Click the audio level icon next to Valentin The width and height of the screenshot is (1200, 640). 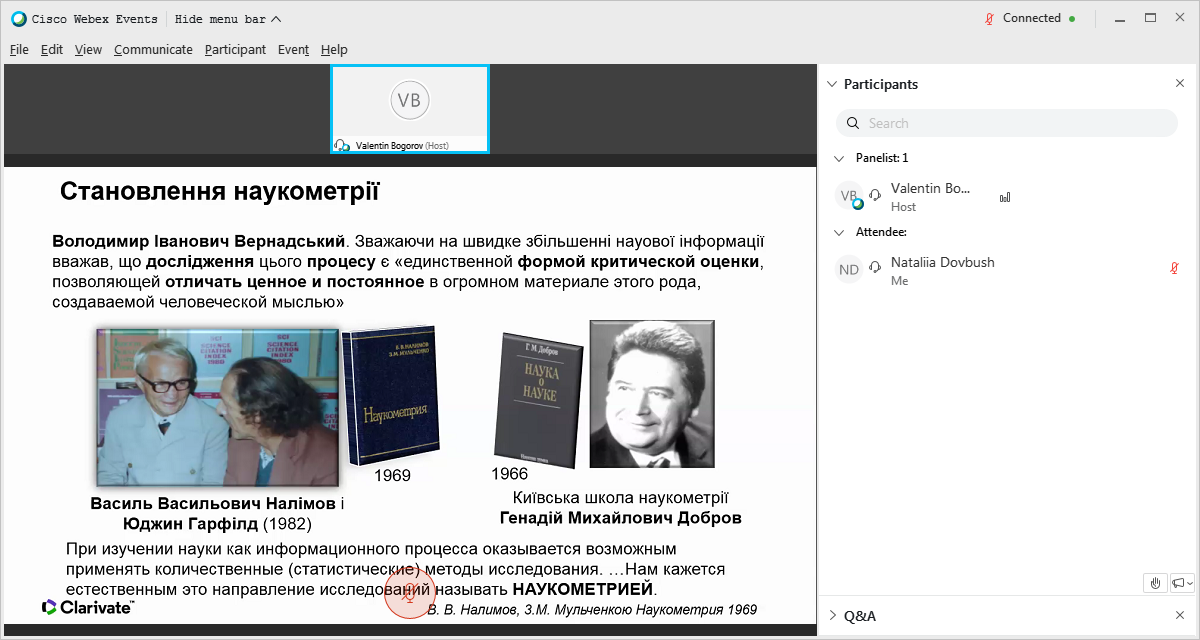(x=1005, y=197)
